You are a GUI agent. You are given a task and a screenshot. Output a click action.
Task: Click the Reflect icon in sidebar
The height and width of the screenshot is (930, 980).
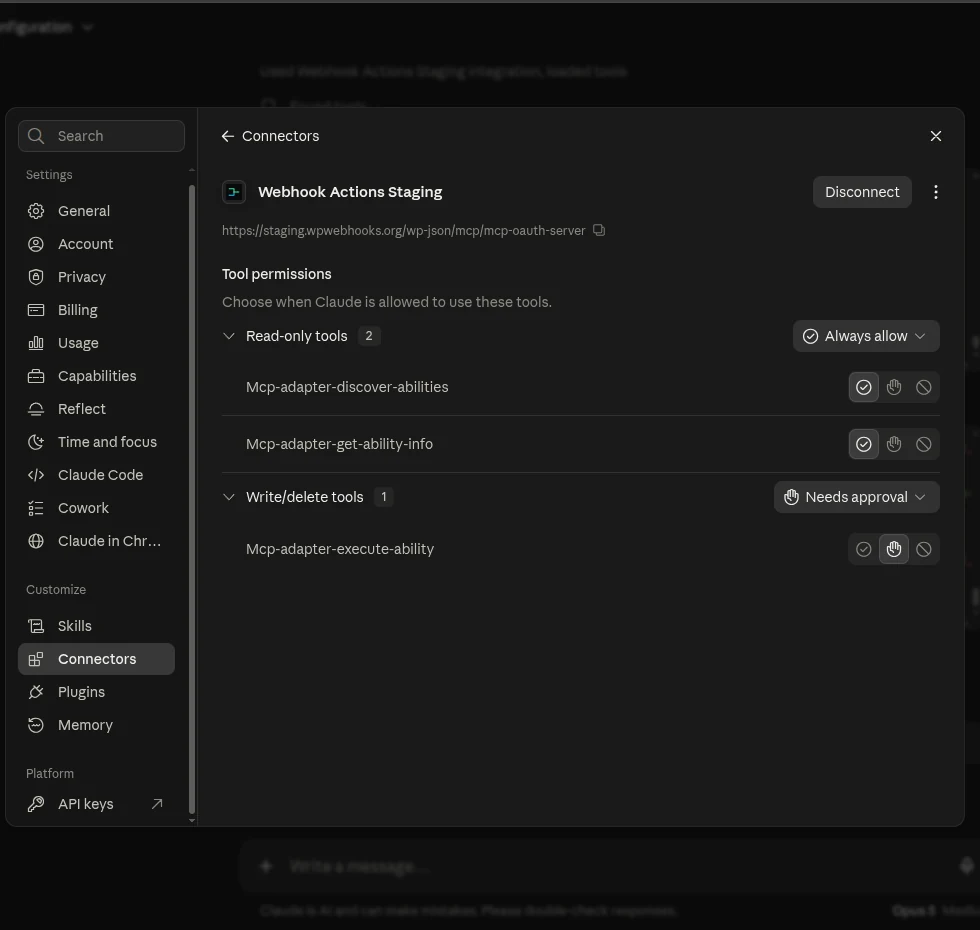36,409
